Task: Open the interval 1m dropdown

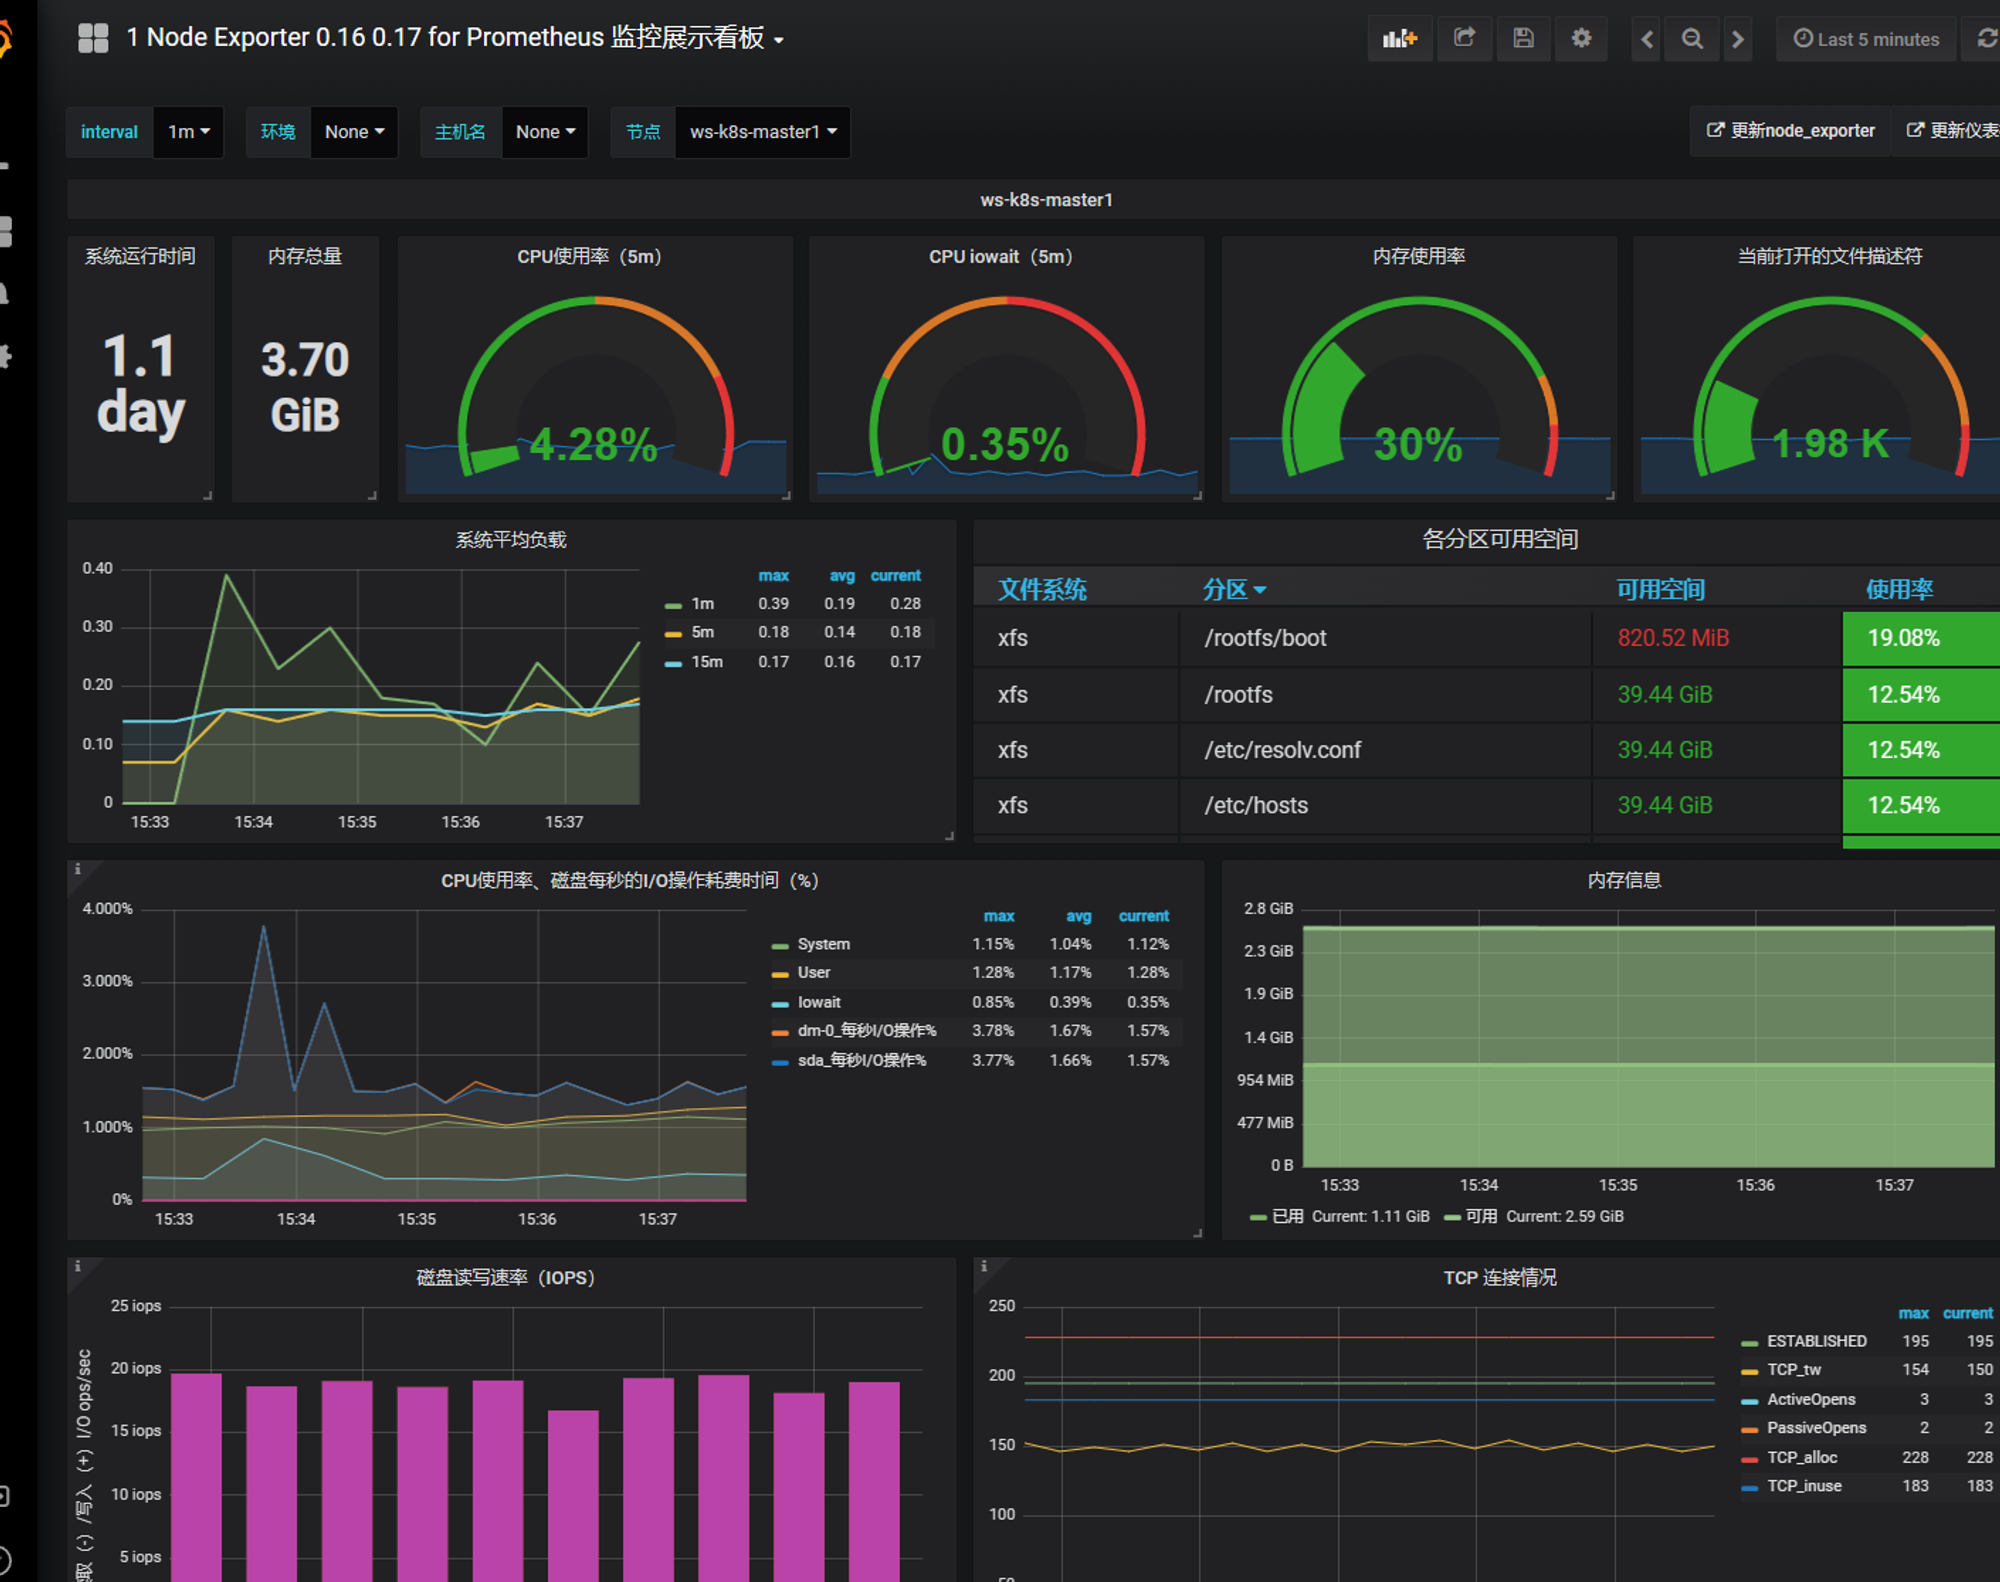Action: tap(188, 132)
